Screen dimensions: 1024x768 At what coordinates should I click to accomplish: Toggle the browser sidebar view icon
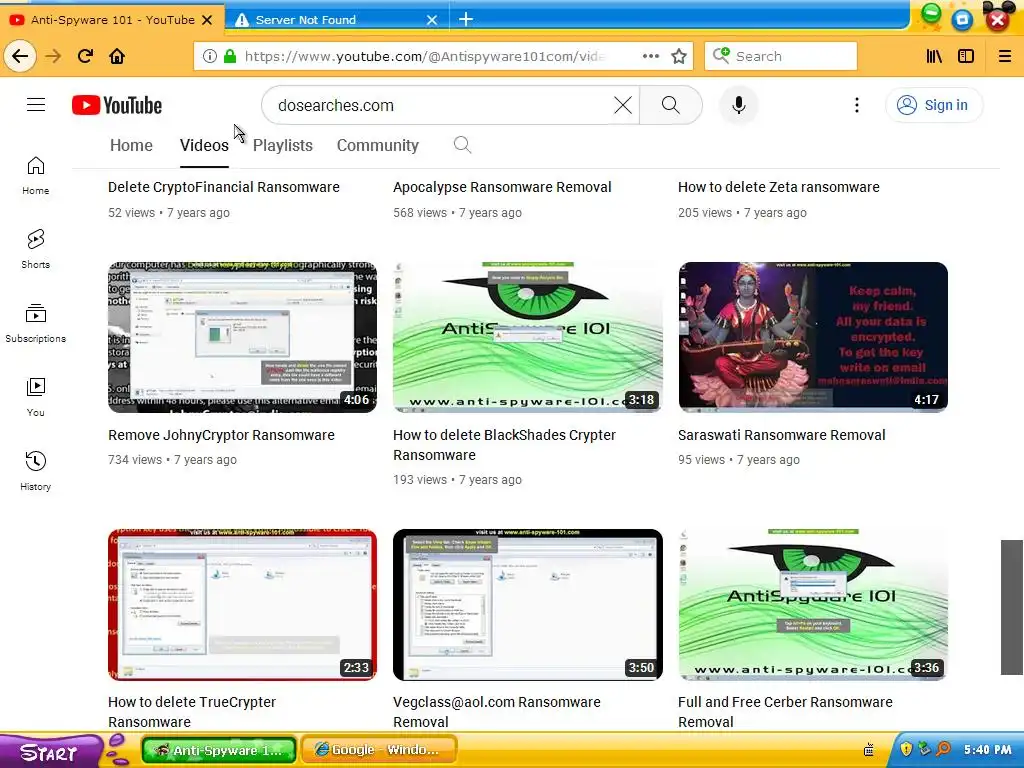pyautogui.click(x=966, y=56)
